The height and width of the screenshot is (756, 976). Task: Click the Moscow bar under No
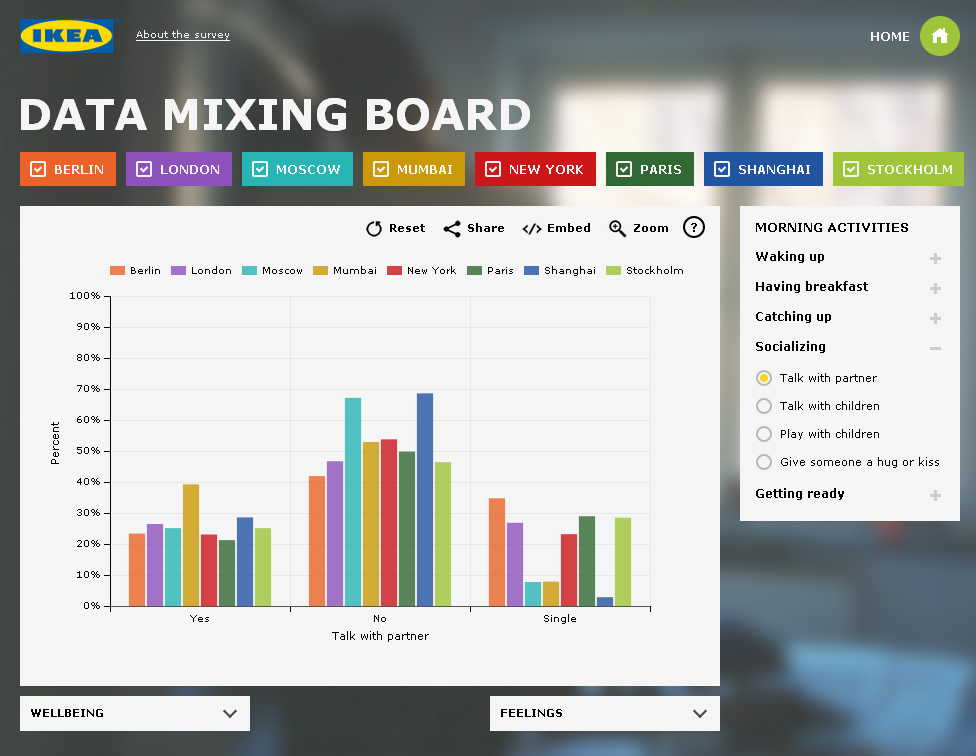[353, 501]
